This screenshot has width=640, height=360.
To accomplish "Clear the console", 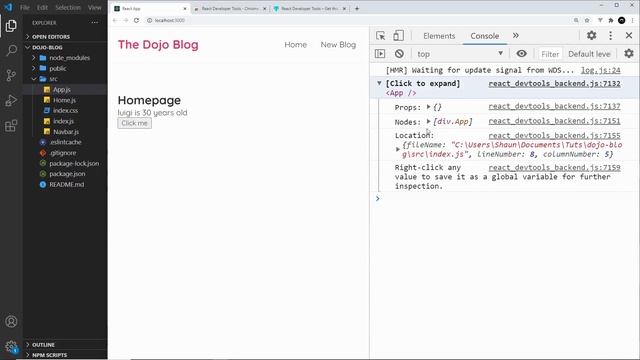I will (399, 53).
